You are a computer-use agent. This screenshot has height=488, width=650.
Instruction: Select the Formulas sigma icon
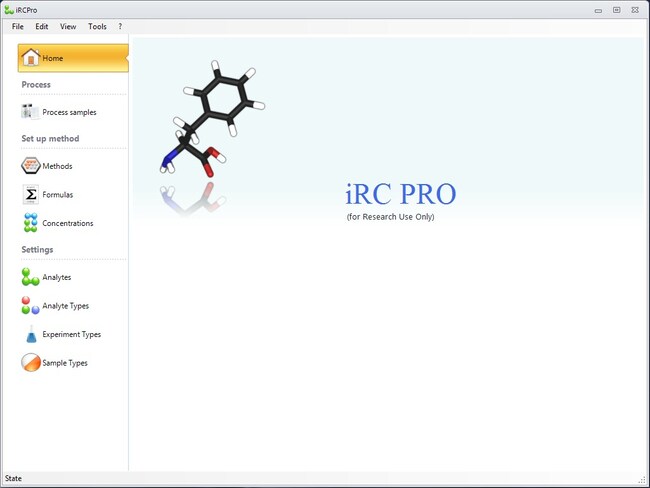click(x=31, y=194)
